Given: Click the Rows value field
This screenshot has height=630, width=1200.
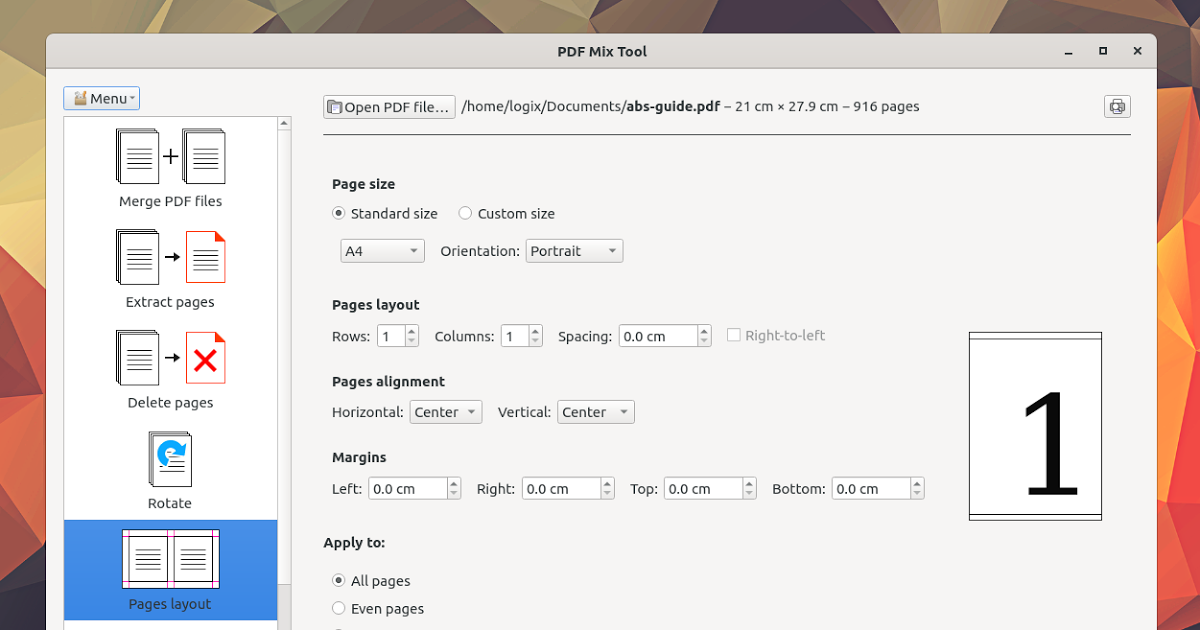Looking at the screenshot, I should coord(390,336).
